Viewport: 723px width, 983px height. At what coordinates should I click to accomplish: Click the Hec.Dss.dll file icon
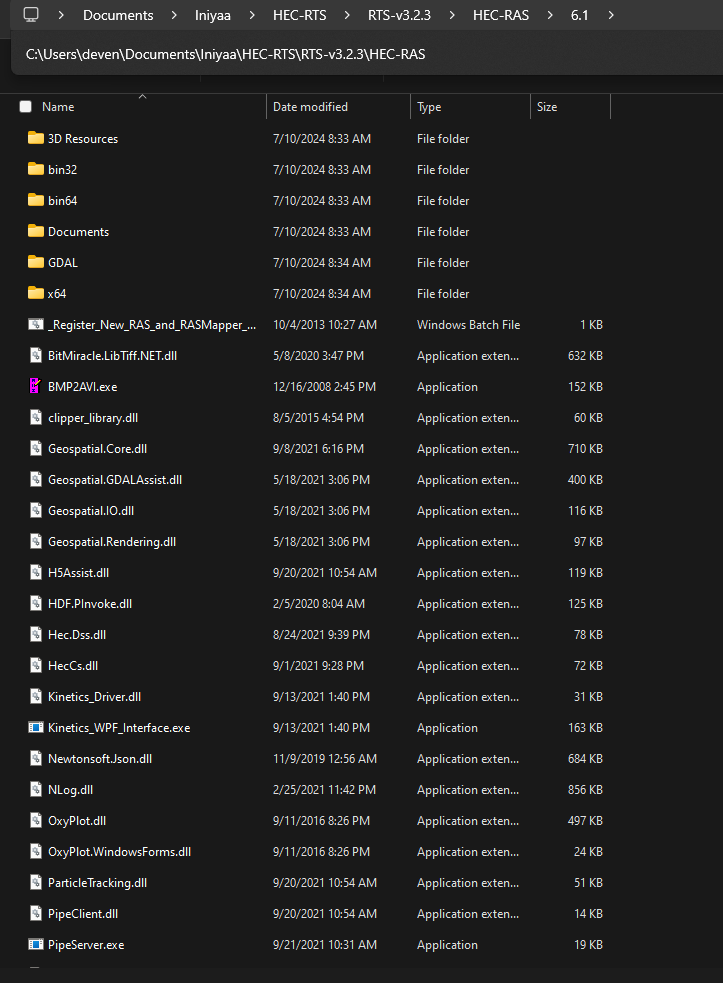coord(36,634)
